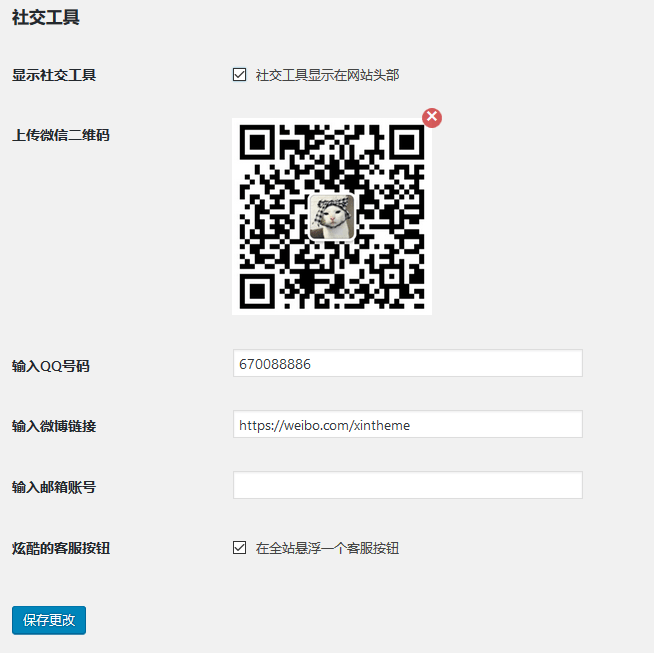The image size is (654, 653).
Task: Click the 在全站悬浮一个客服按钮 label text
Action: (x=327, y=548)
